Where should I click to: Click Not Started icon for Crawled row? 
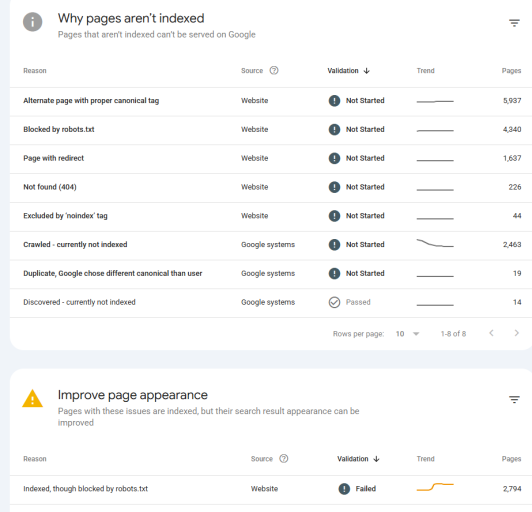334,245
